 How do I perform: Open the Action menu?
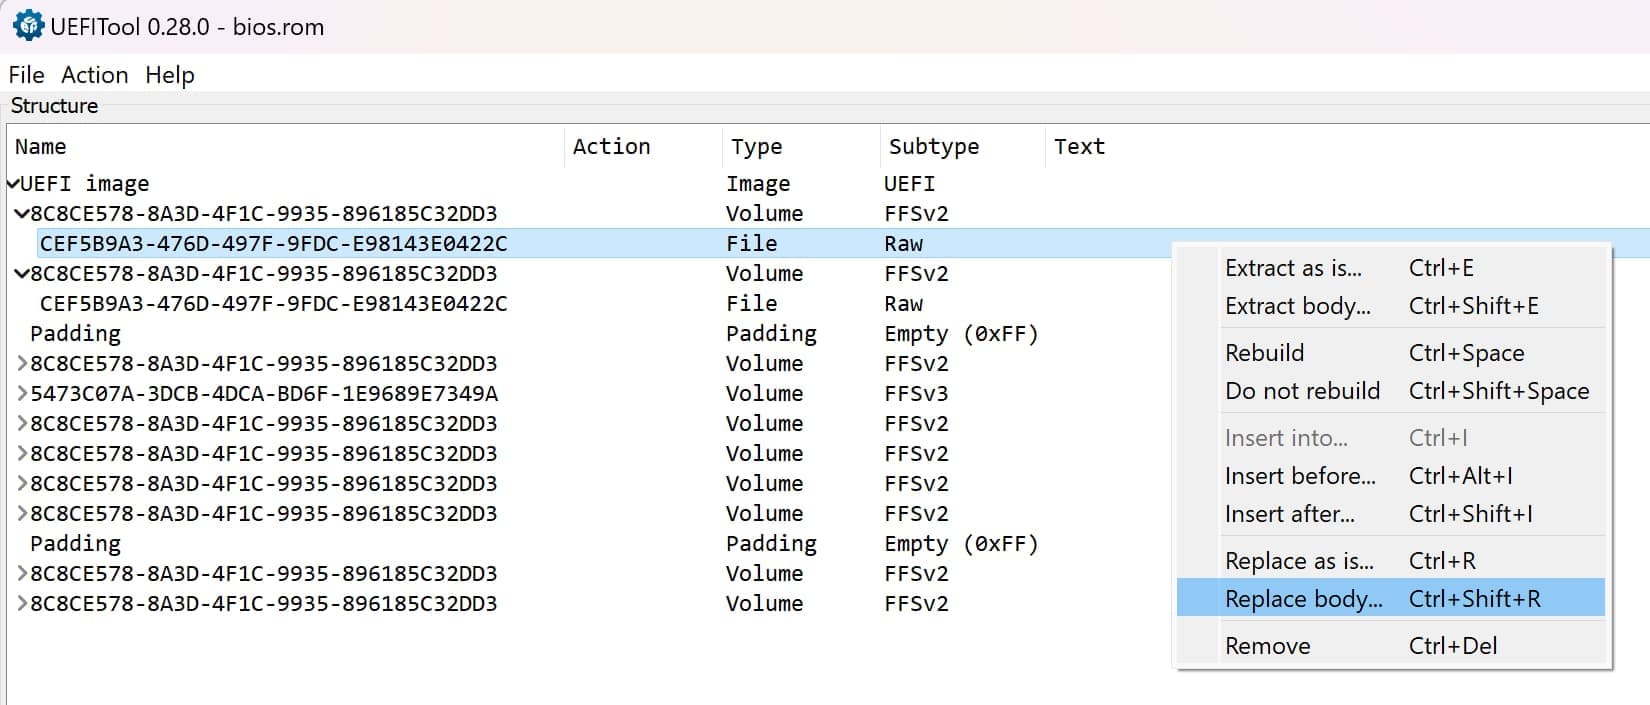point(94,75)
